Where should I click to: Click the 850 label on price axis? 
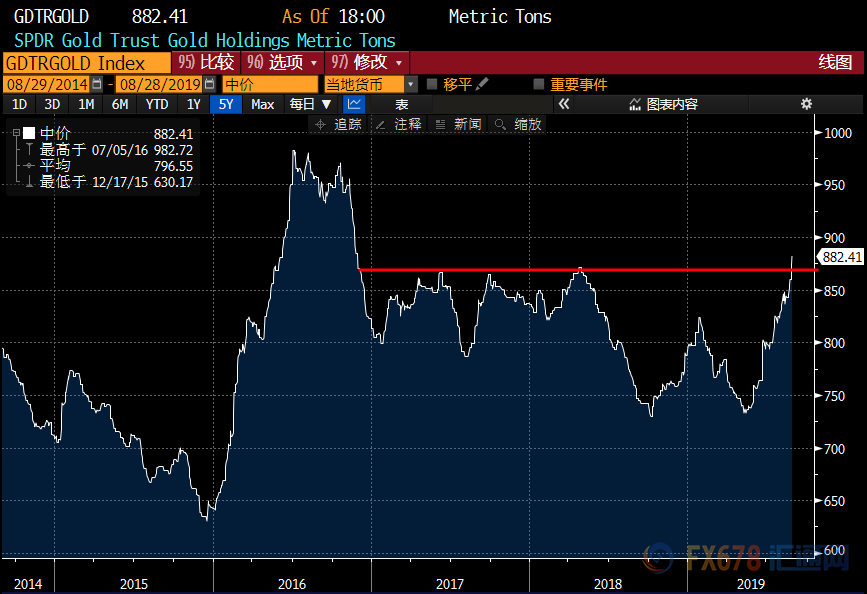[x=834, y=291]
